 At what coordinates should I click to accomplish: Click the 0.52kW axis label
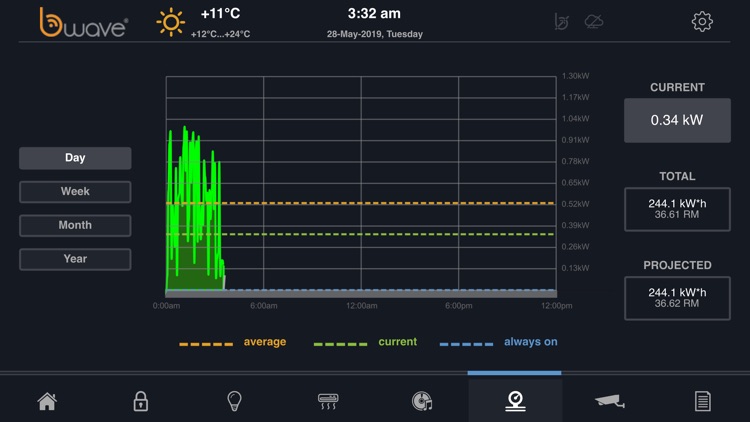pos(575,204)
